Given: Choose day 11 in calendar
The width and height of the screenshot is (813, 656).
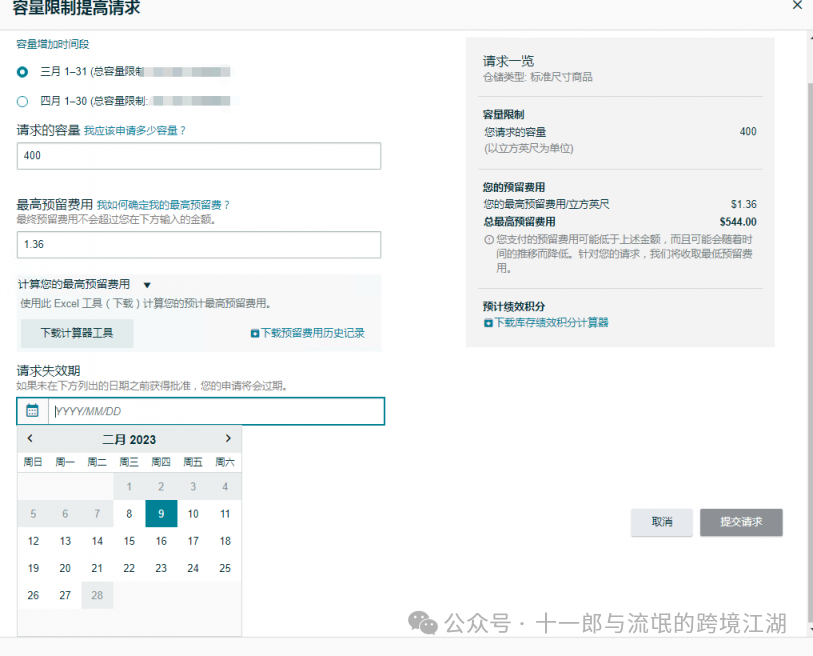Looking at the screenshot, I should pos(225,513).
